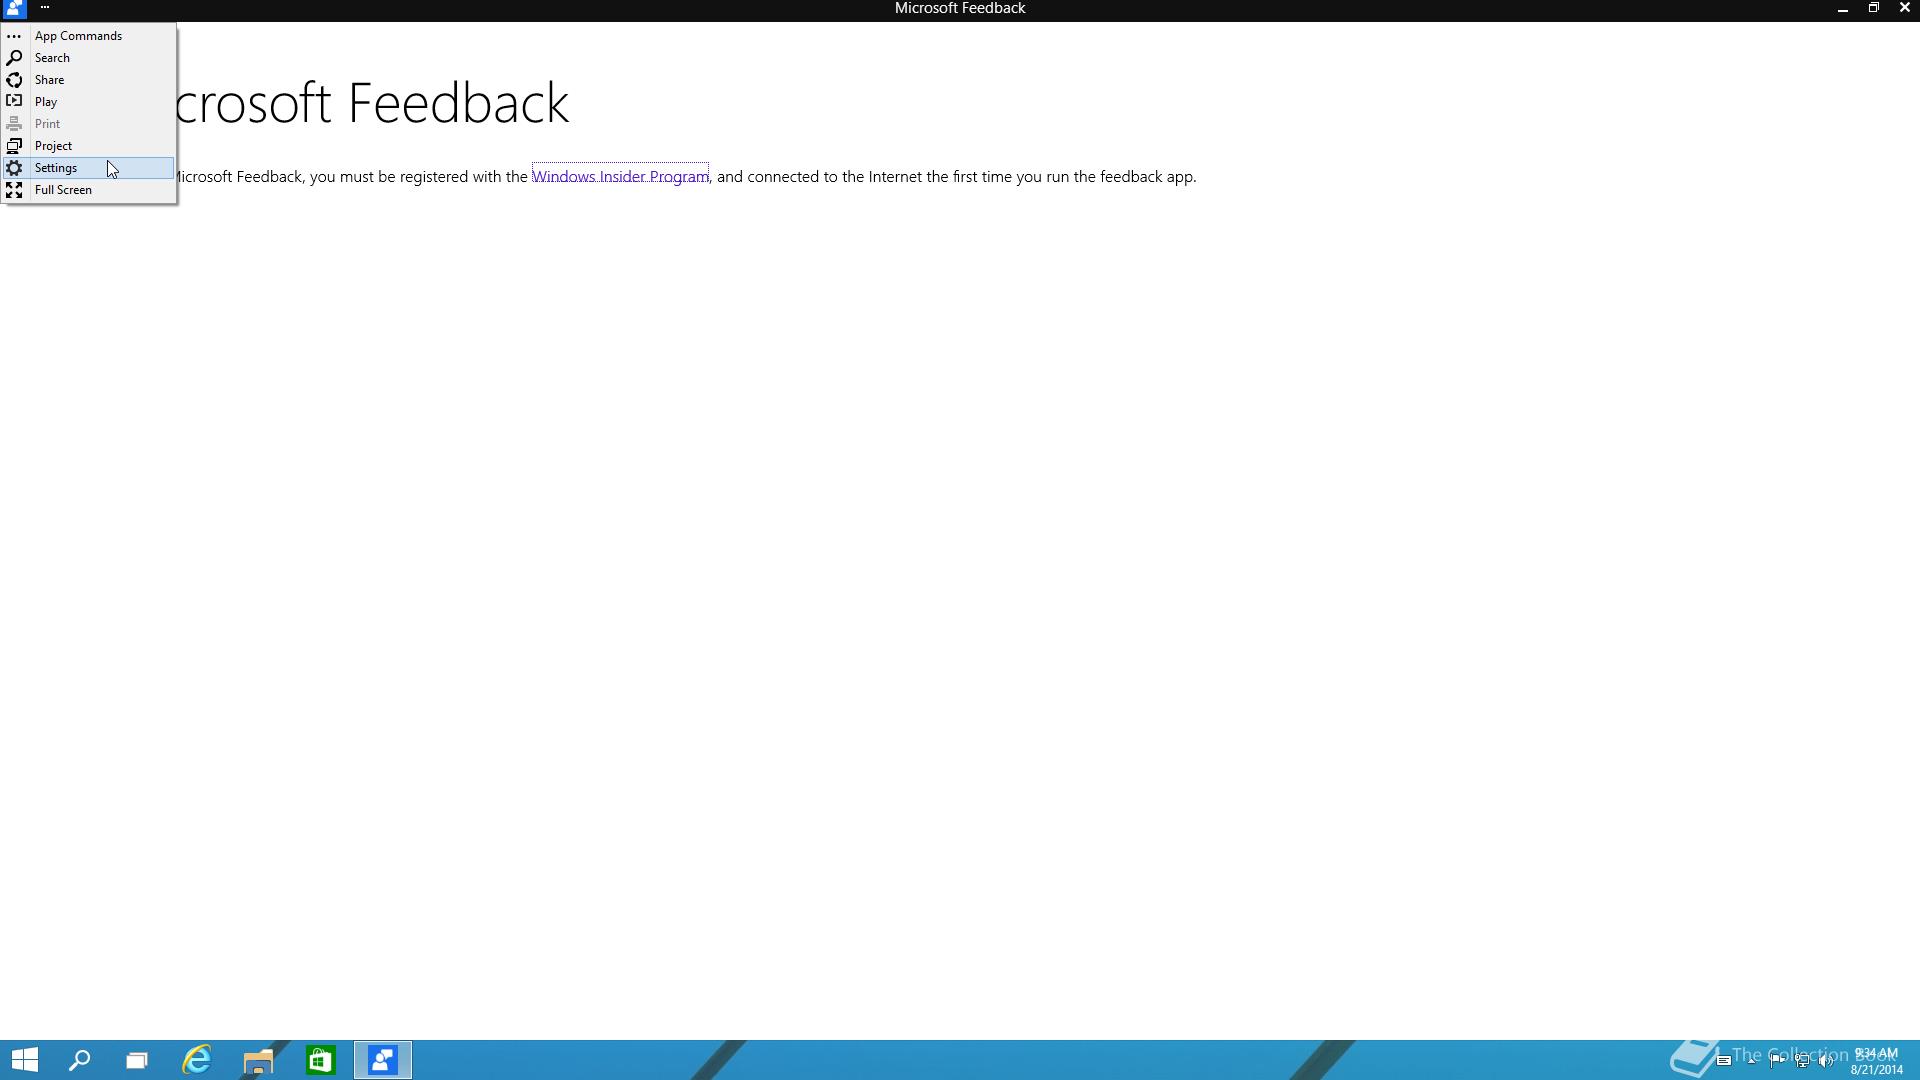Screen dimensions: 1920x1080
Task: Click the Microsoft Feedback title bar app icon
Action: [14, 8]
